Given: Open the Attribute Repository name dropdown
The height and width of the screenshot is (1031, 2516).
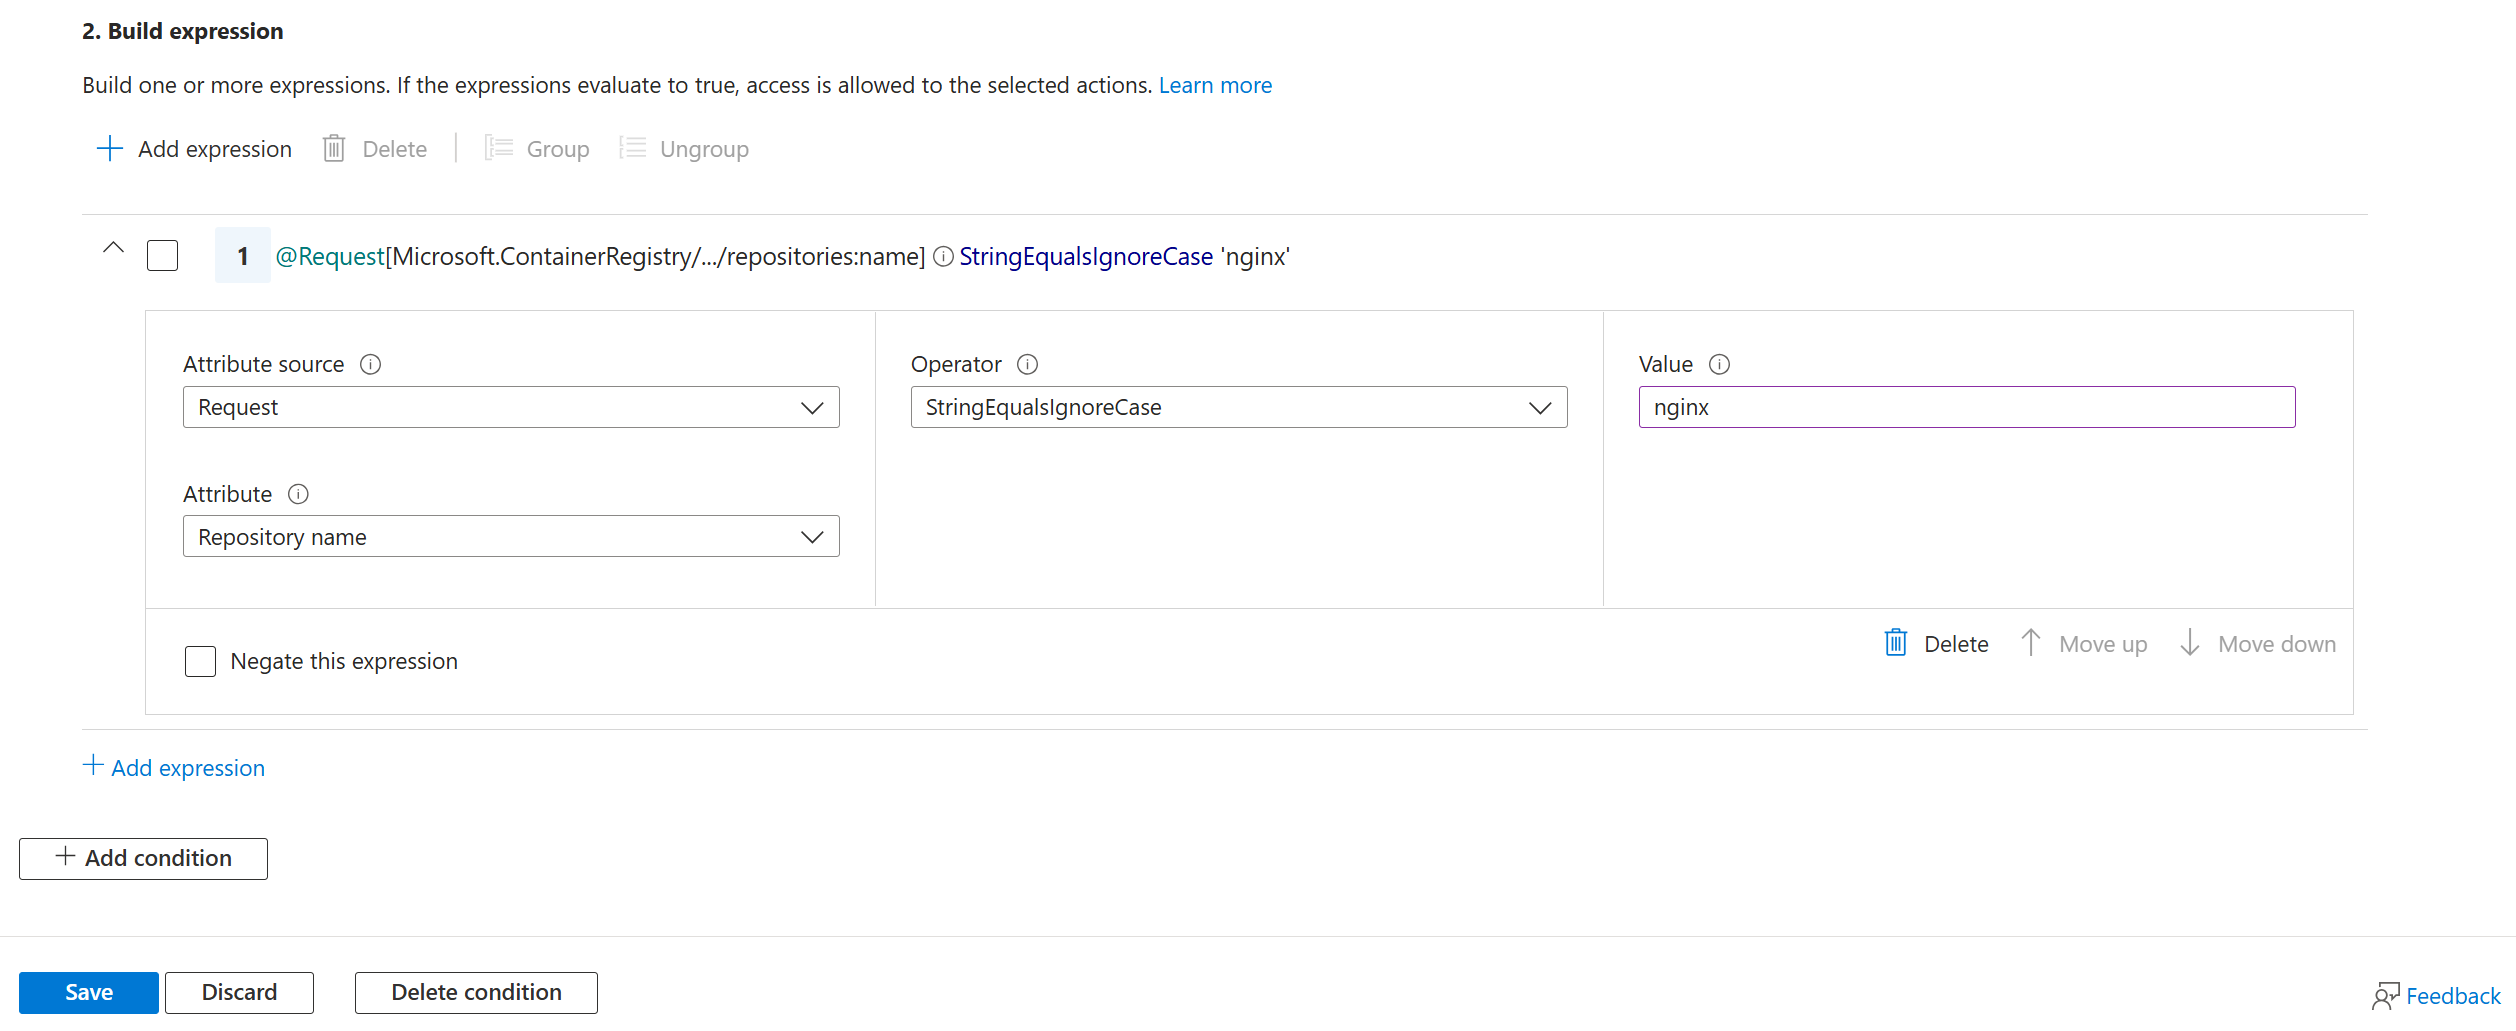Looking at the screenshot, I should 511,537.
